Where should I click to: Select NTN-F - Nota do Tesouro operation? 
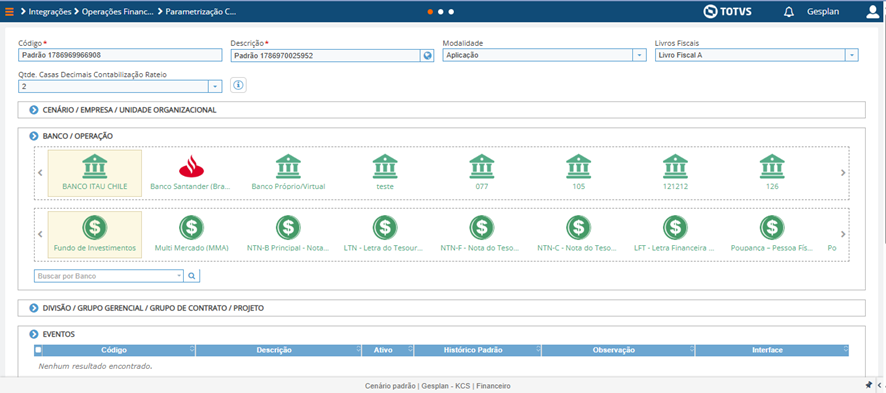[x=481, y=234]
